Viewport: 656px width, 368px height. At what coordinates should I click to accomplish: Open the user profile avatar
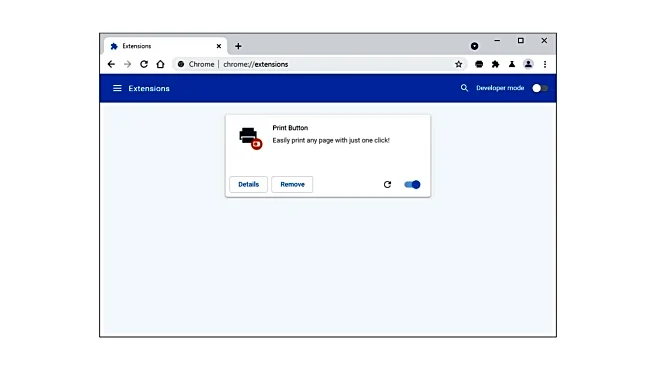coord(528,64)
